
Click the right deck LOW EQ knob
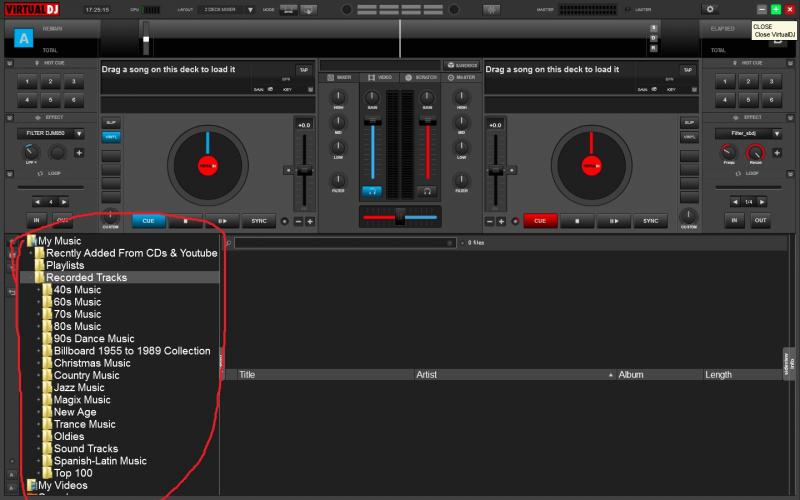coord(461,147)
